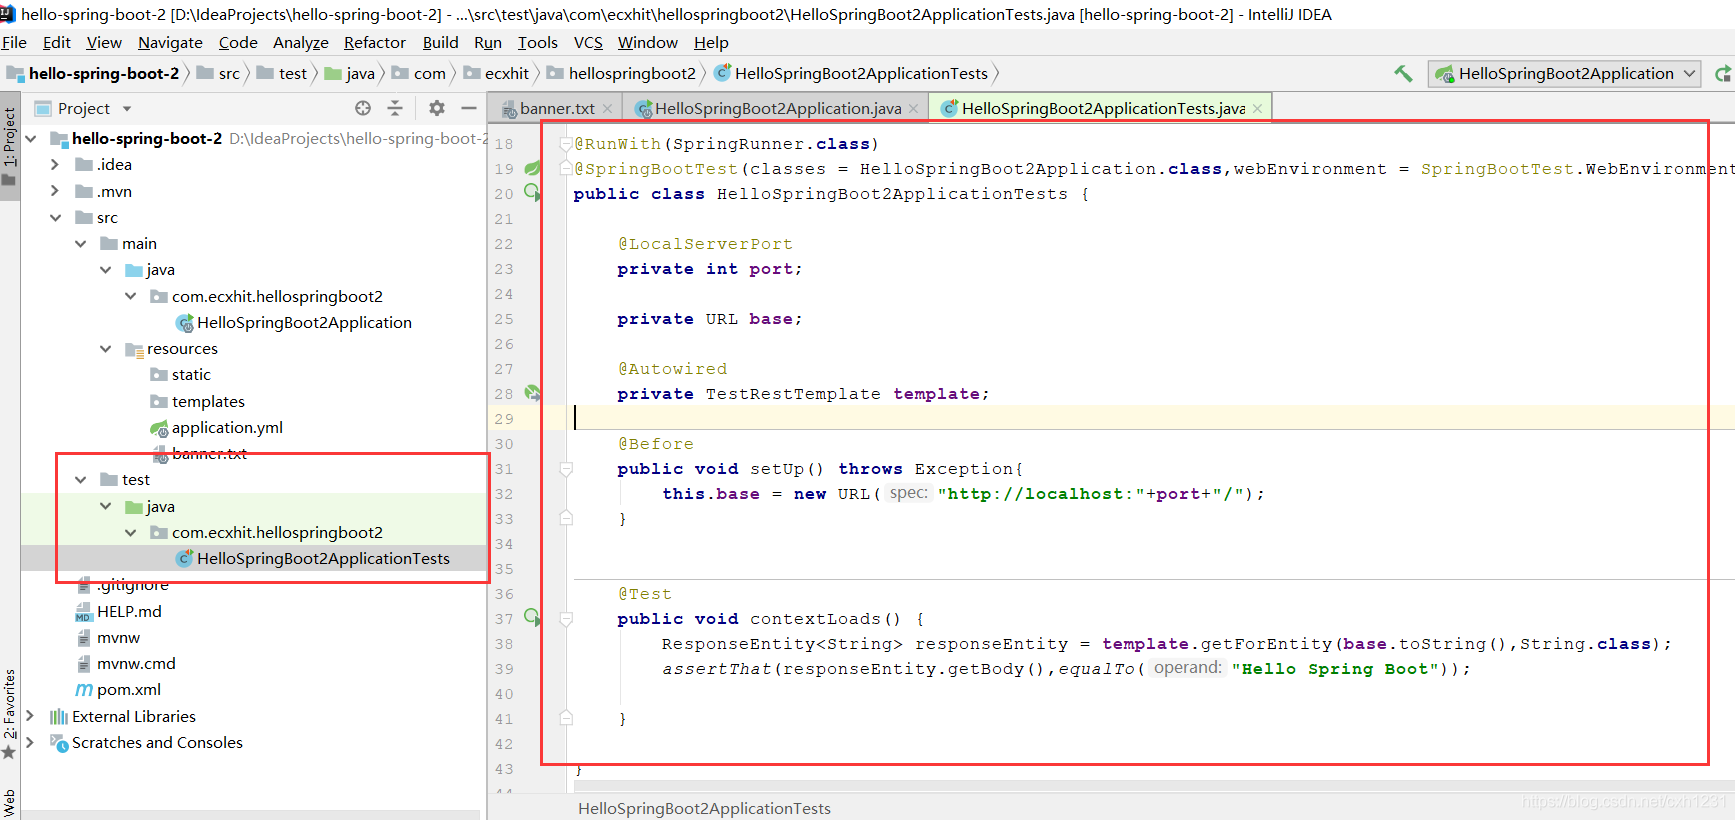Collapse the test folder arrow

coord(80,479)
